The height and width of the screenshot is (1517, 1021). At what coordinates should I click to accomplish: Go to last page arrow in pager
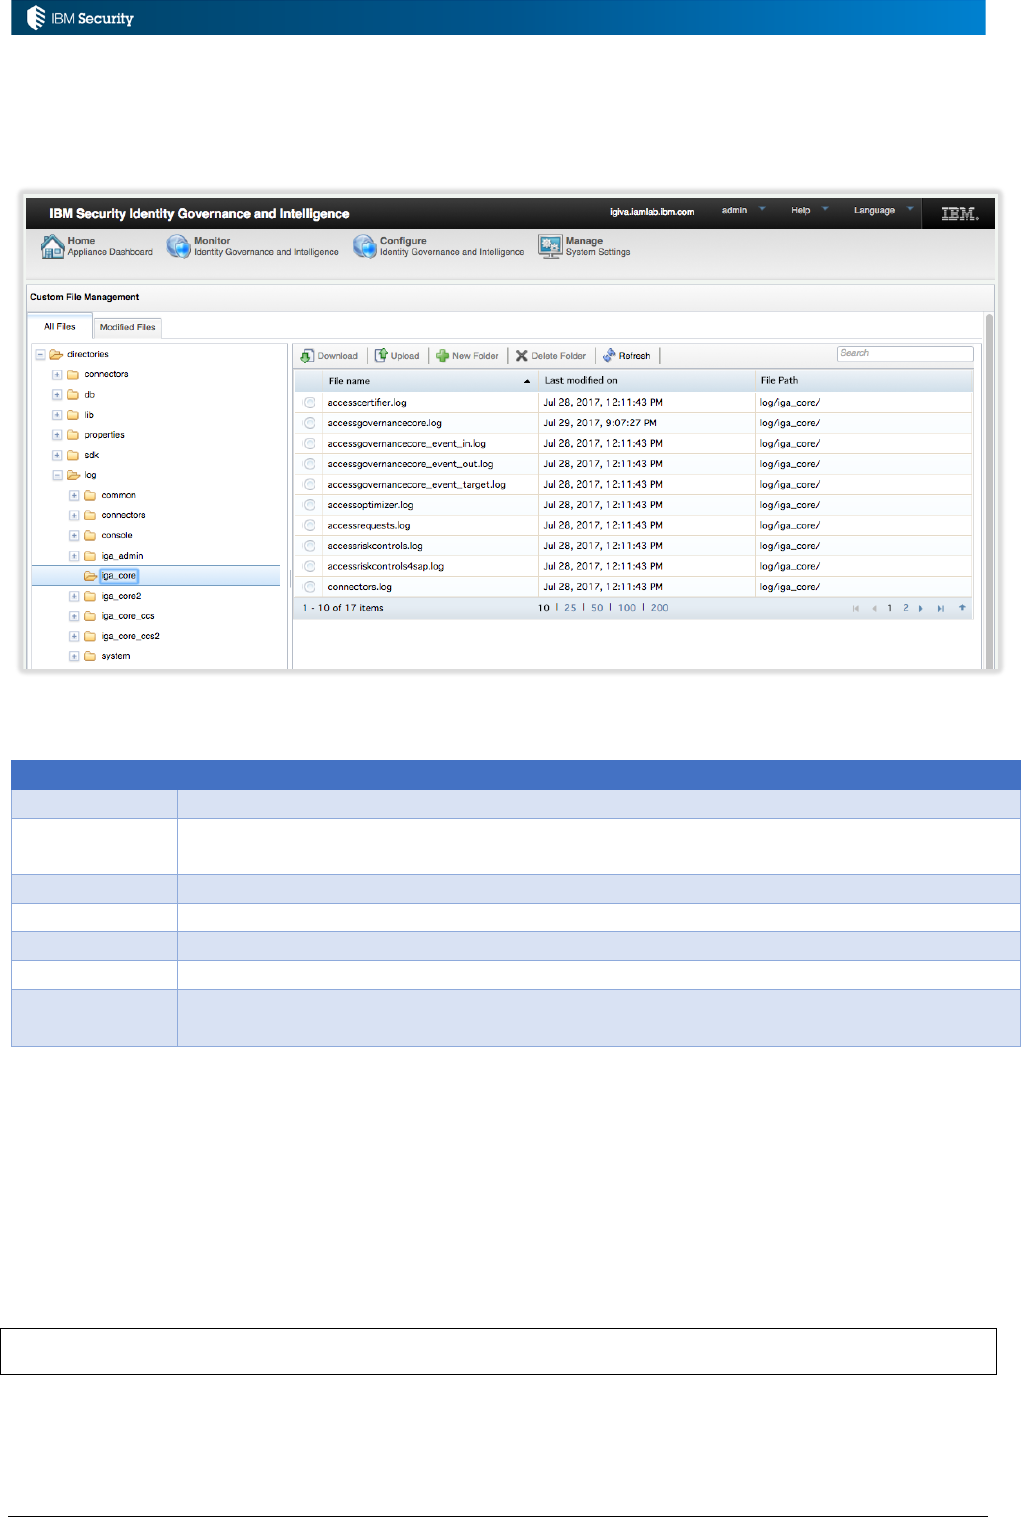[940, 608]
